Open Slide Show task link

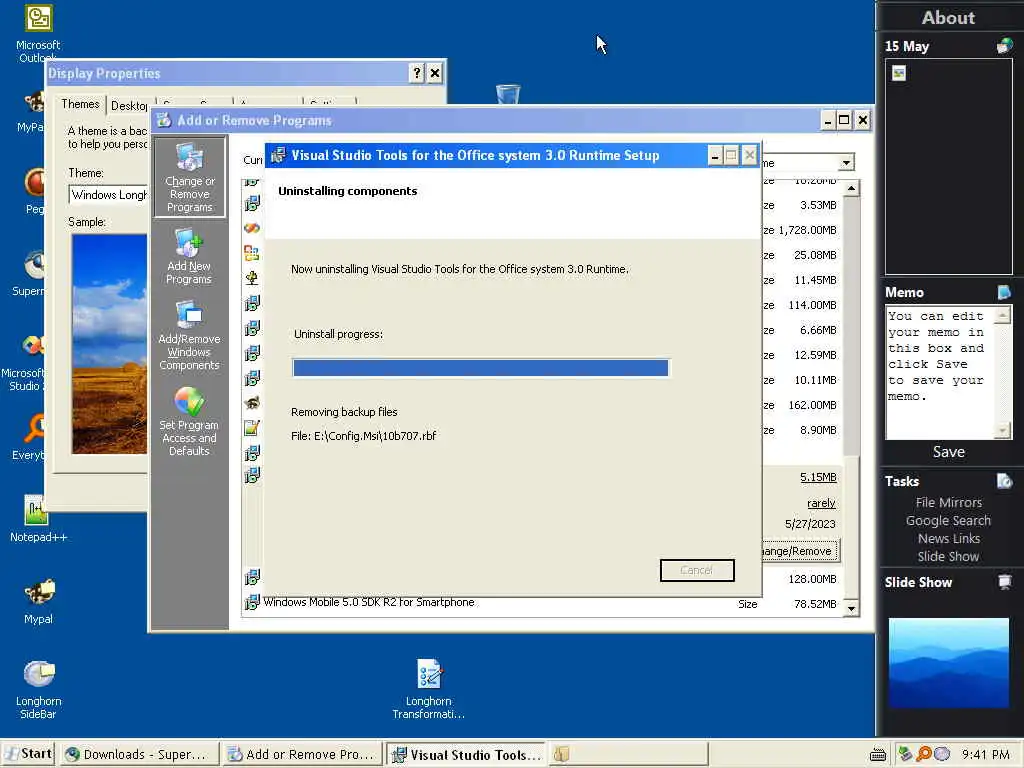point(948,556)
